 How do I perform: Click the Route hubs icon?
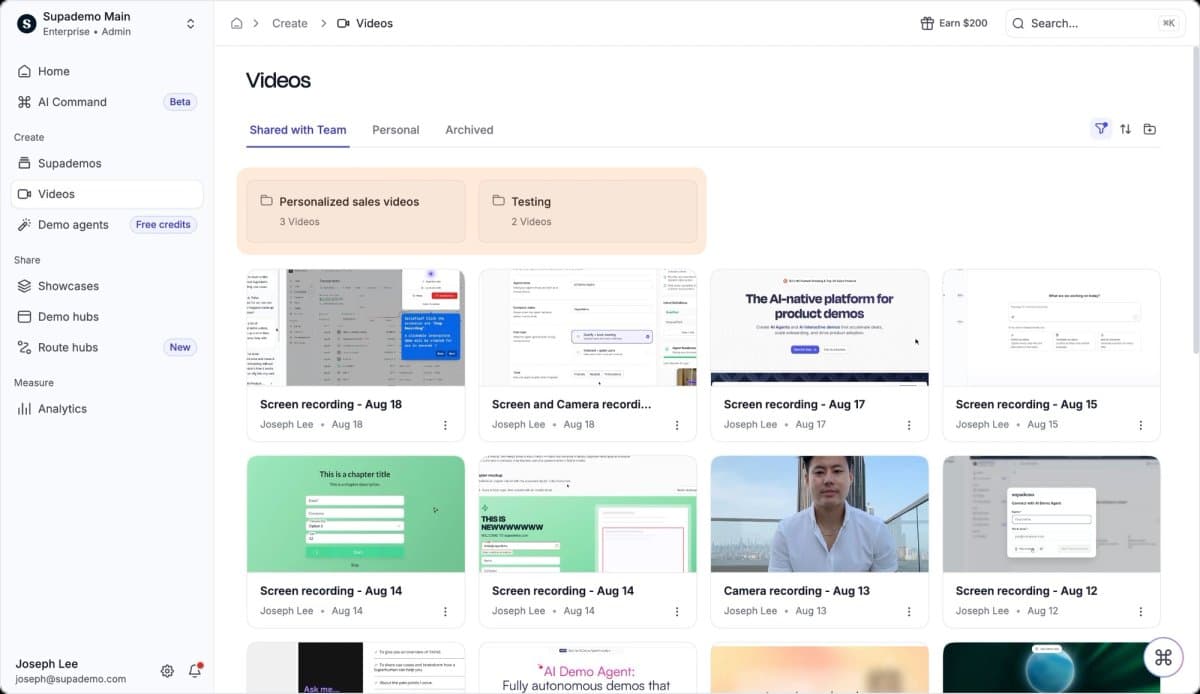coord(25,347)
